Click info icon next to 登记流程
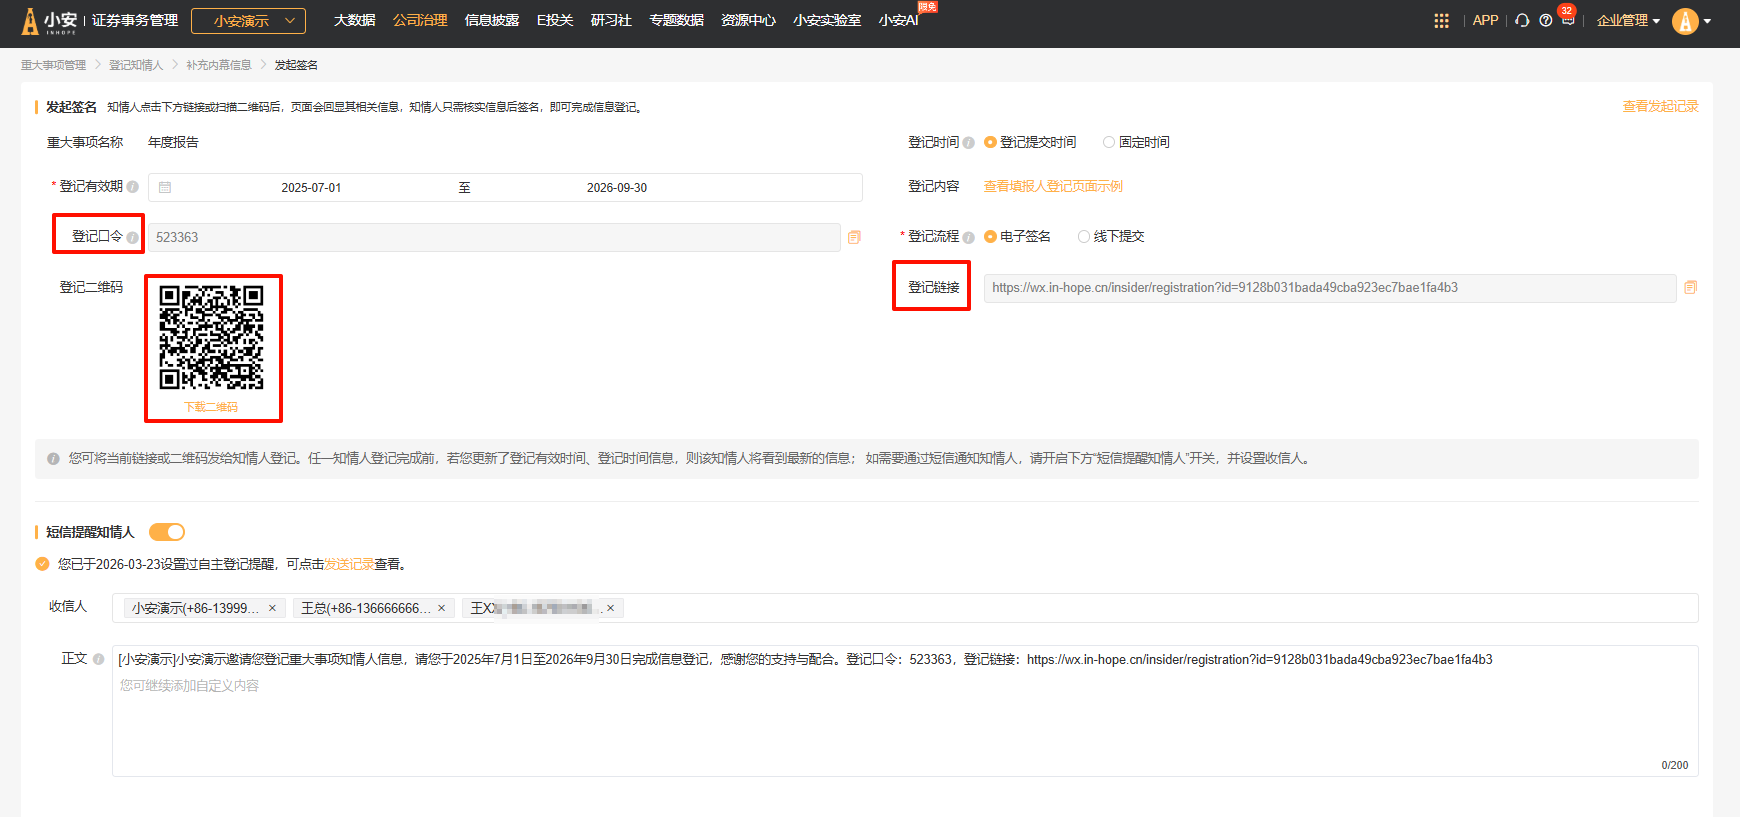Screen dimensions: 1740x817 coord(968,237)
